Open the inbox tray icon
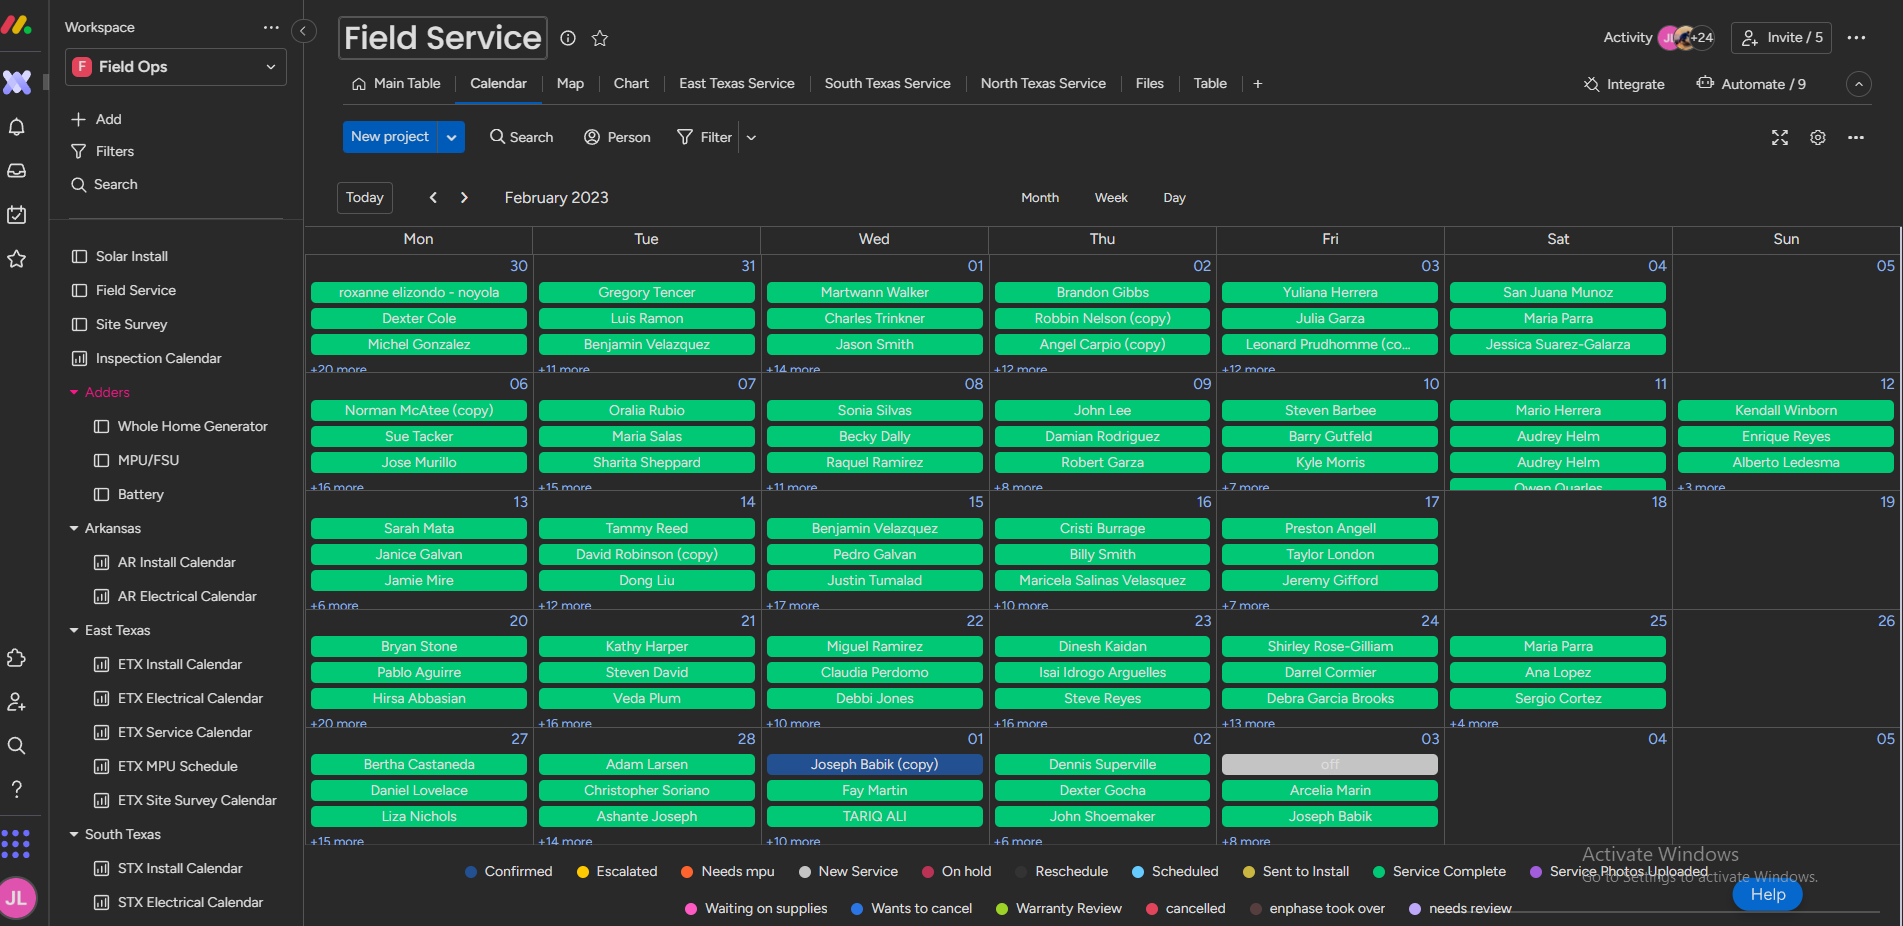Viewport: 1903px width, 926px height. coord(17,171)
